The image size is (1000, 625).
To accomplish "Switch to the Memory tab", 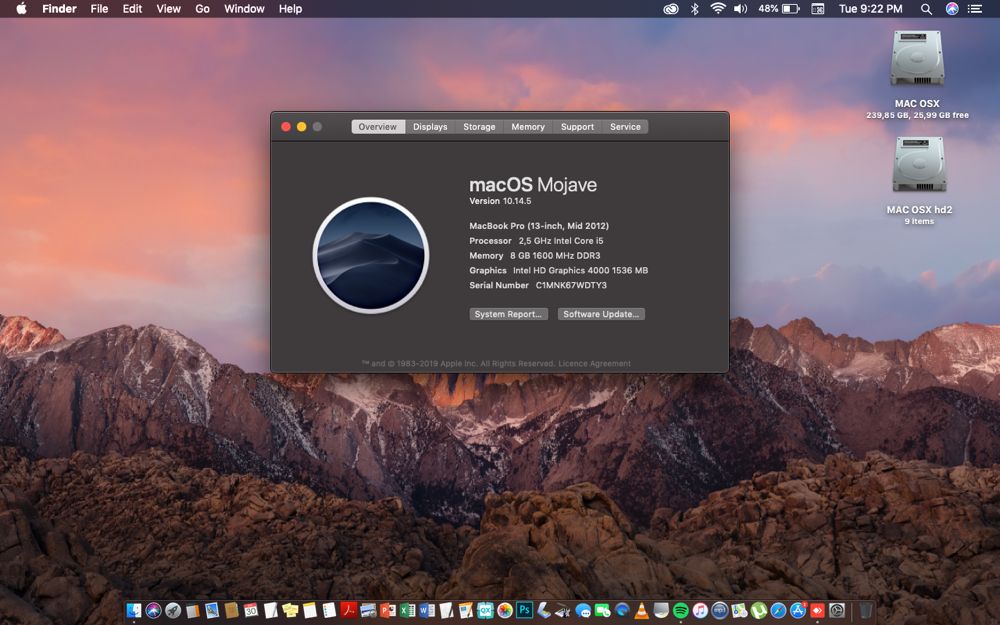I will pyautogui.click(x=528, y=127).
